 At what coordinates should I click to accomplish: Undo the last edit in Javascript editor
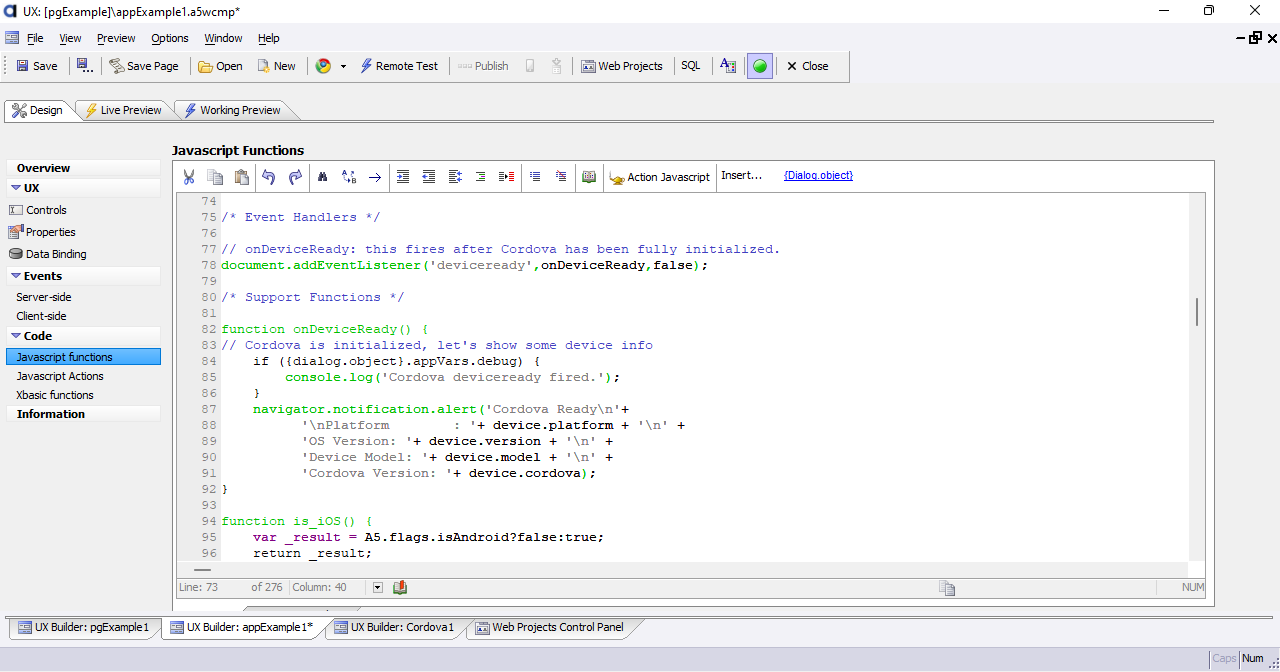click(269, 177)
